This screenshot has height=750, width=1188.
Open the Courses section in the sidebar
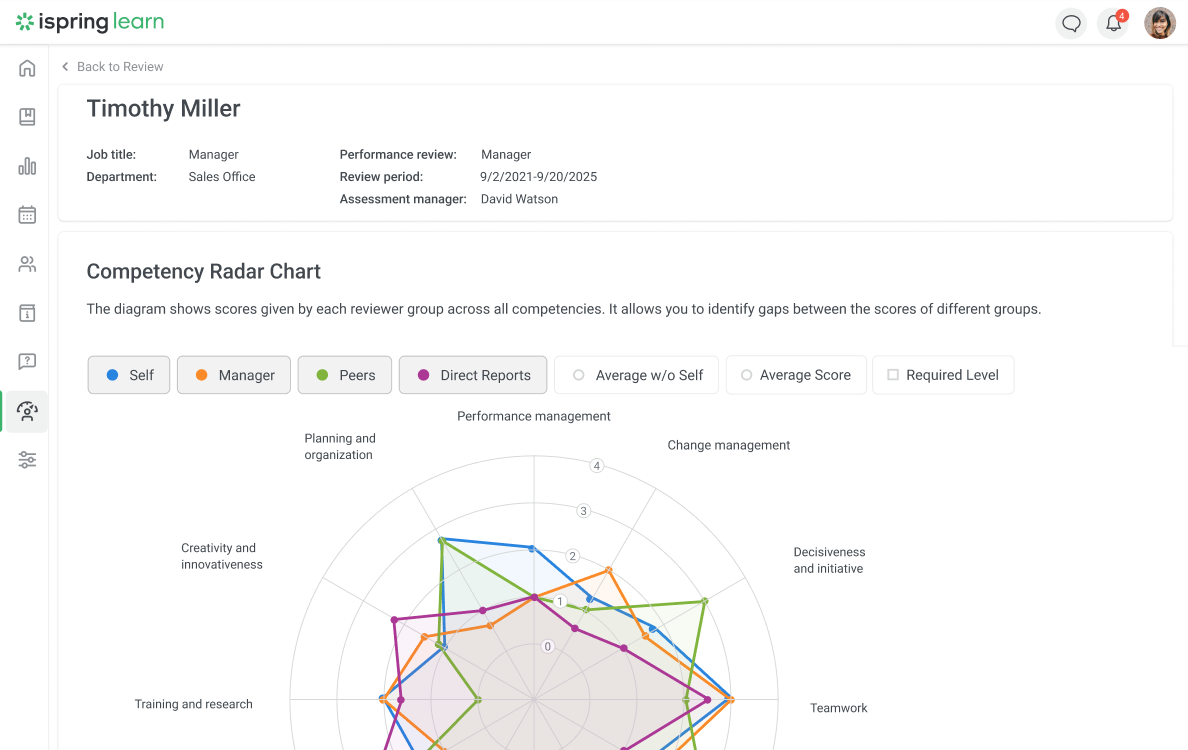[26, 116]
